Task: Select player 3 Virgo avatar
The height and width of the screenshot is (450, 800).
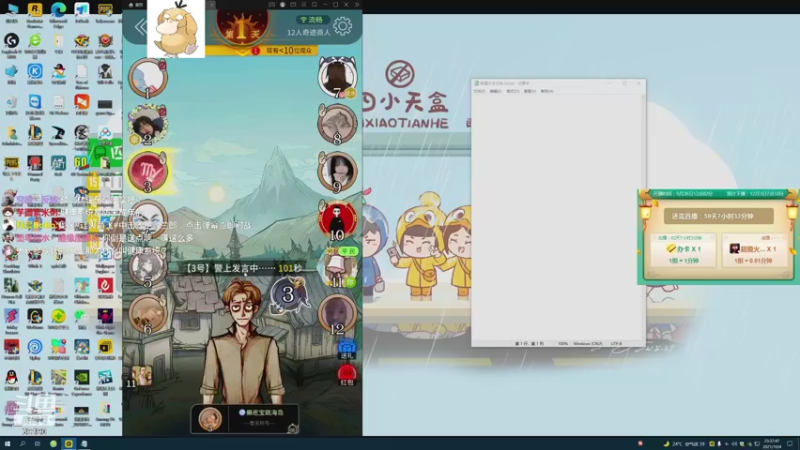Action: coord(148,172)
